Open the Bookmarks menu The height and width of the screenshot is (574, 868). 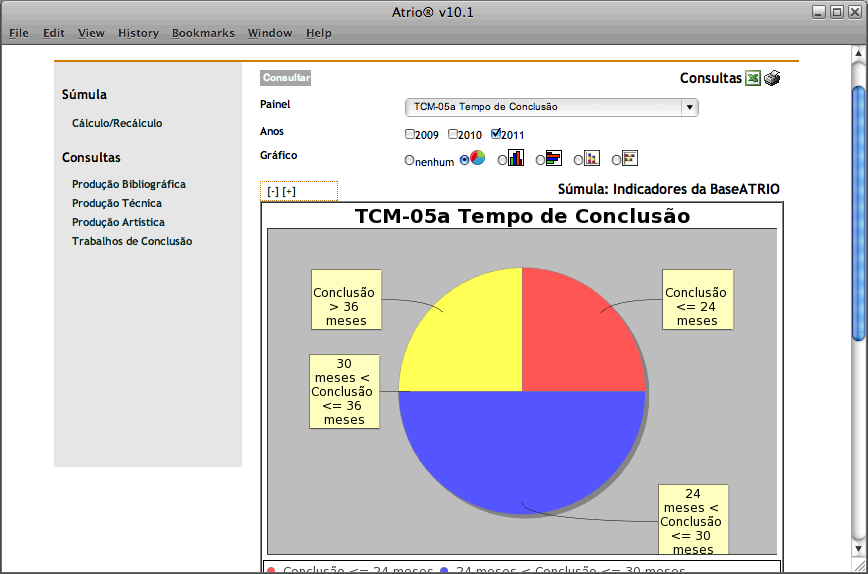pos(203,33)
